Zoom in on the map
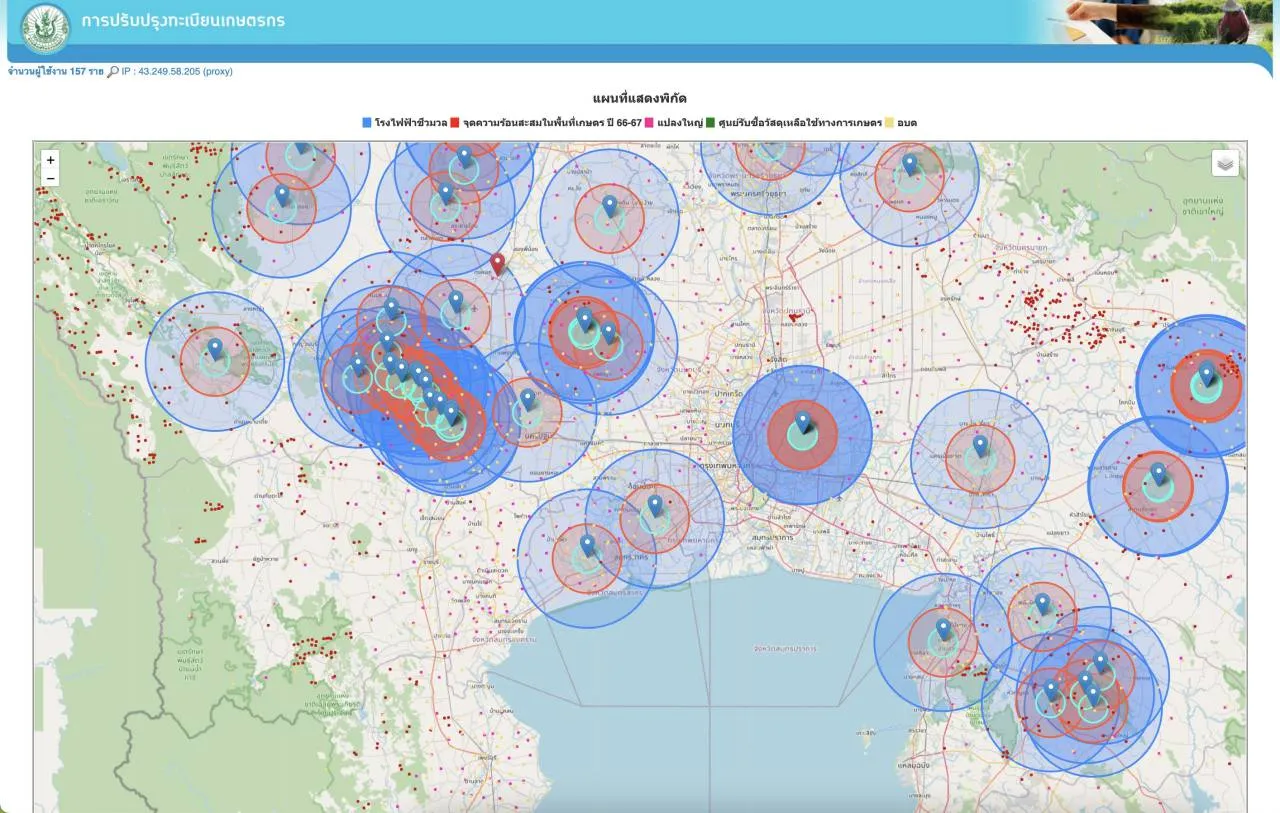The width and height of the screenshot is (1280, 813). (x=51, y=160)
